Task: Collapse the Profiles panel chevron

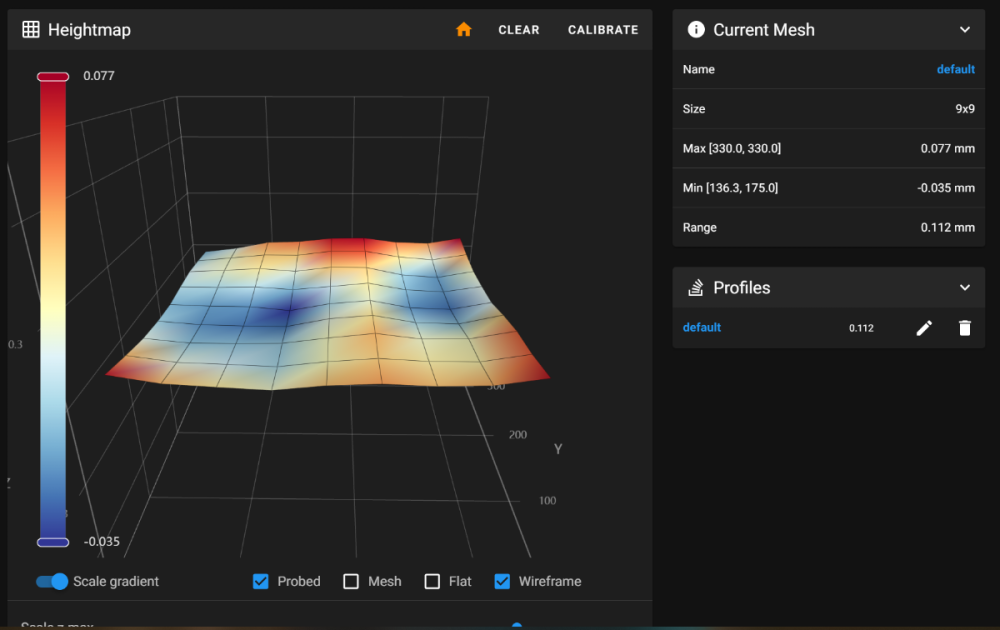Action: pos(965,288)
